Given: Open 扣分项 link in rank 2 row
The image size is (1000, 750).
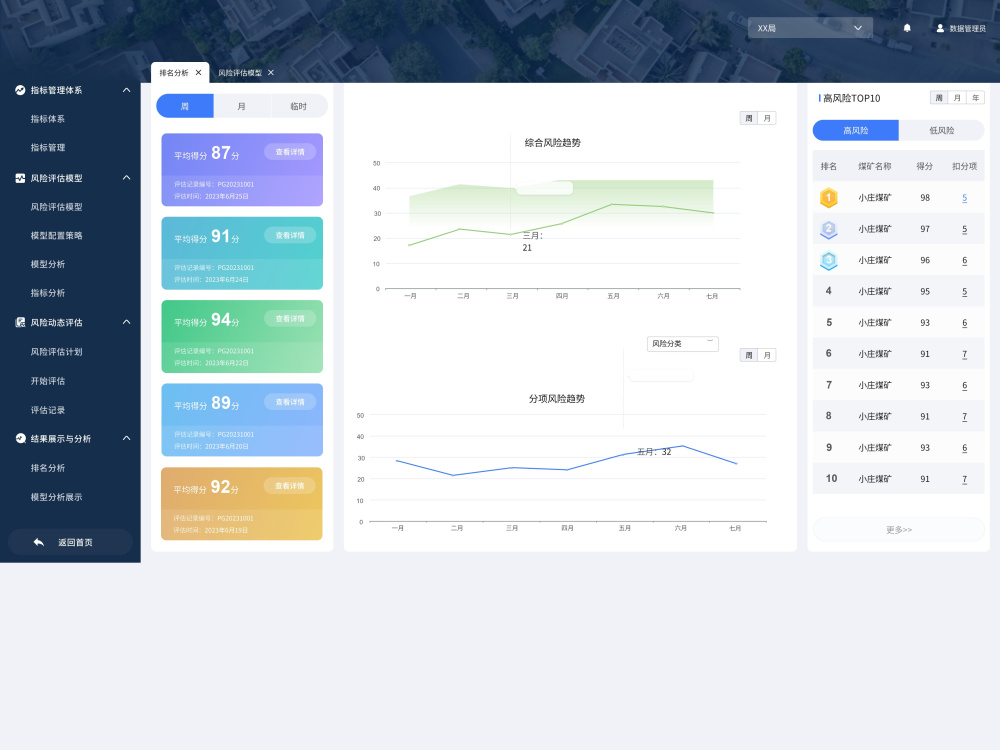Looking at the screenshot, I should click(x=964, y=229).
